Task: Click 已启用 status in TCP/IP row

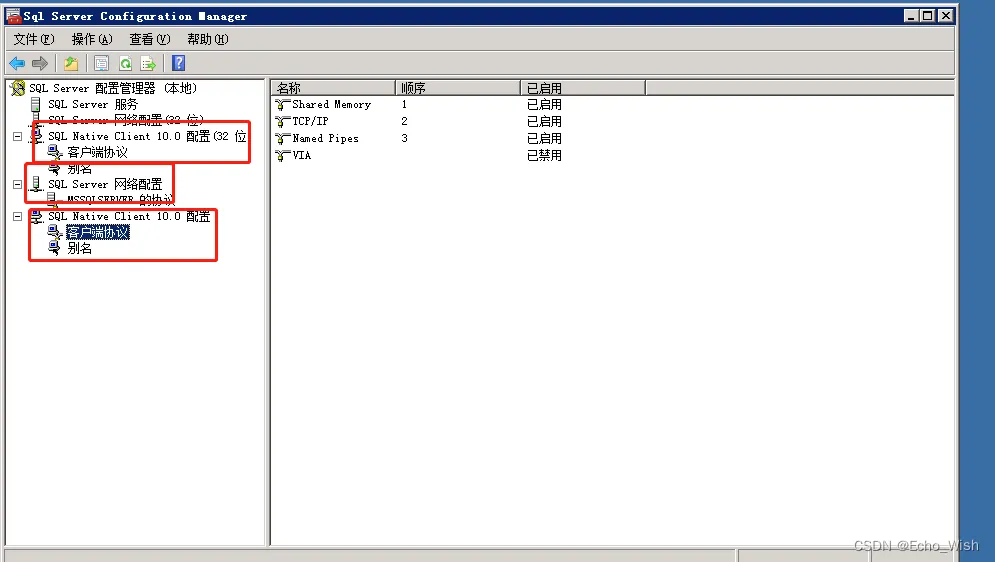Action: click(544, 121)
